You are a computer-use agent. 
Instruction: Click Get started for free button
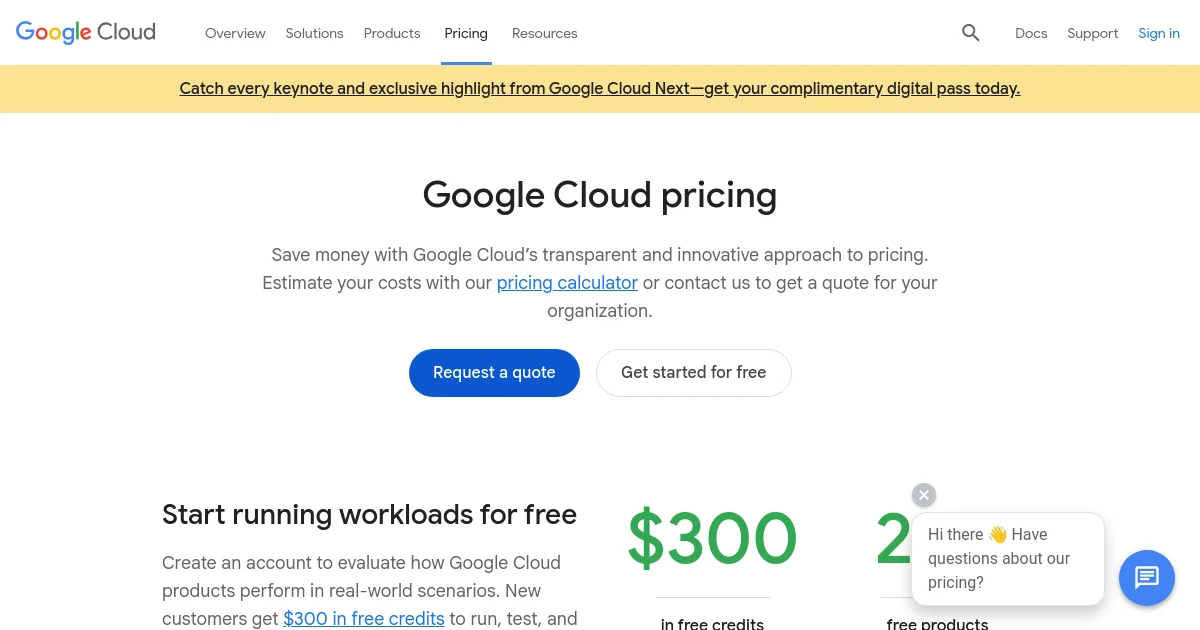pos(694,373)
